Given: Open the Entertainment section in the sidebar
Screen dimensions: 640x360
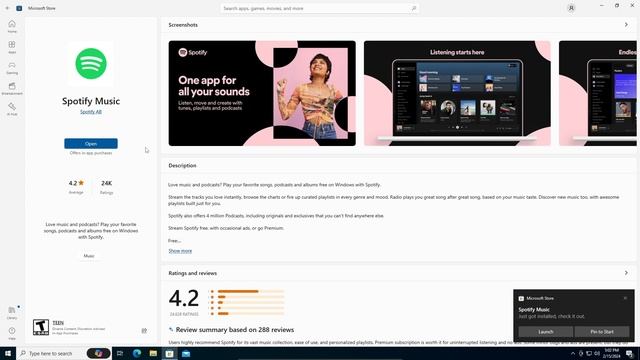Looking at the screenshot, I should (x=12, y=89).
